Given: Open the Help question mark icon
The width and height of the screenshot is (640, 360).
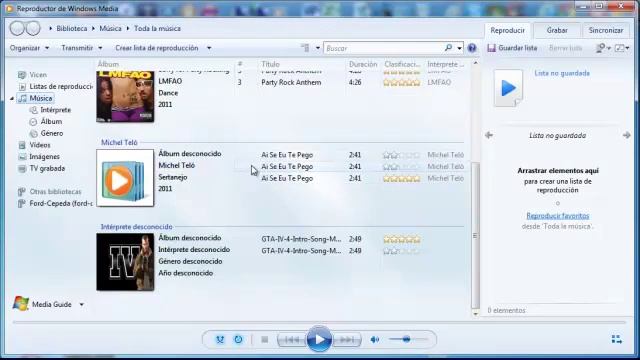Looking at the screenshot, I should tap(472, 48).
